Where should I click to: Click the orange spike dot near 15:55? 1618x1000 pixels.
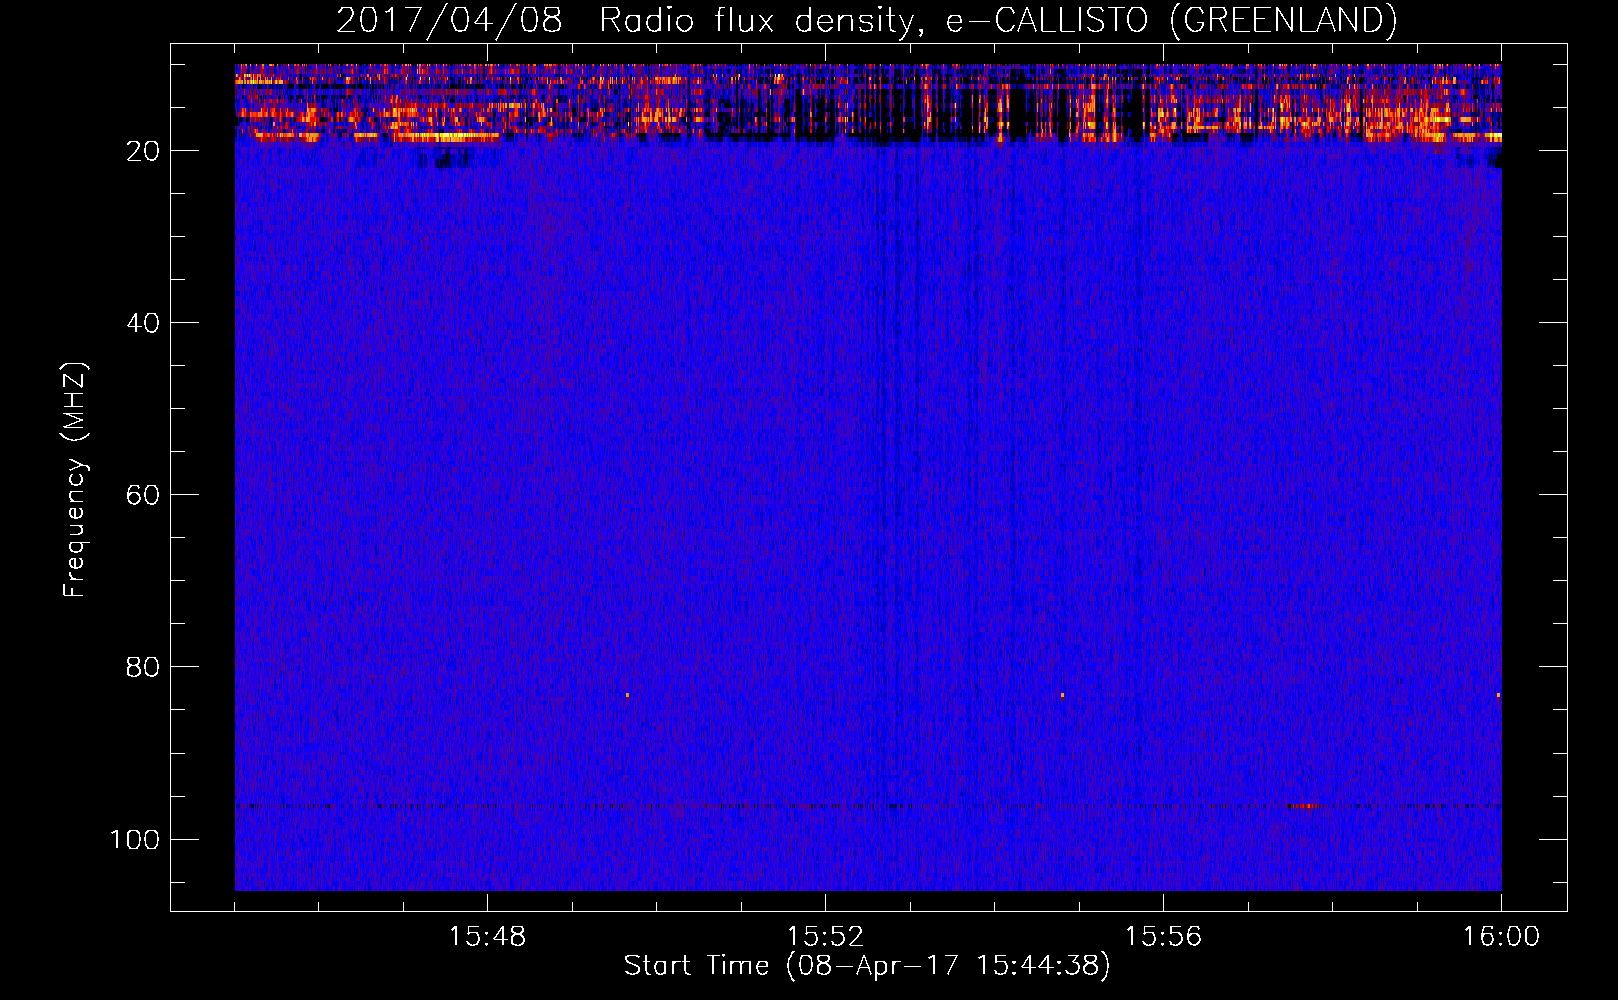click(1062, 695)
